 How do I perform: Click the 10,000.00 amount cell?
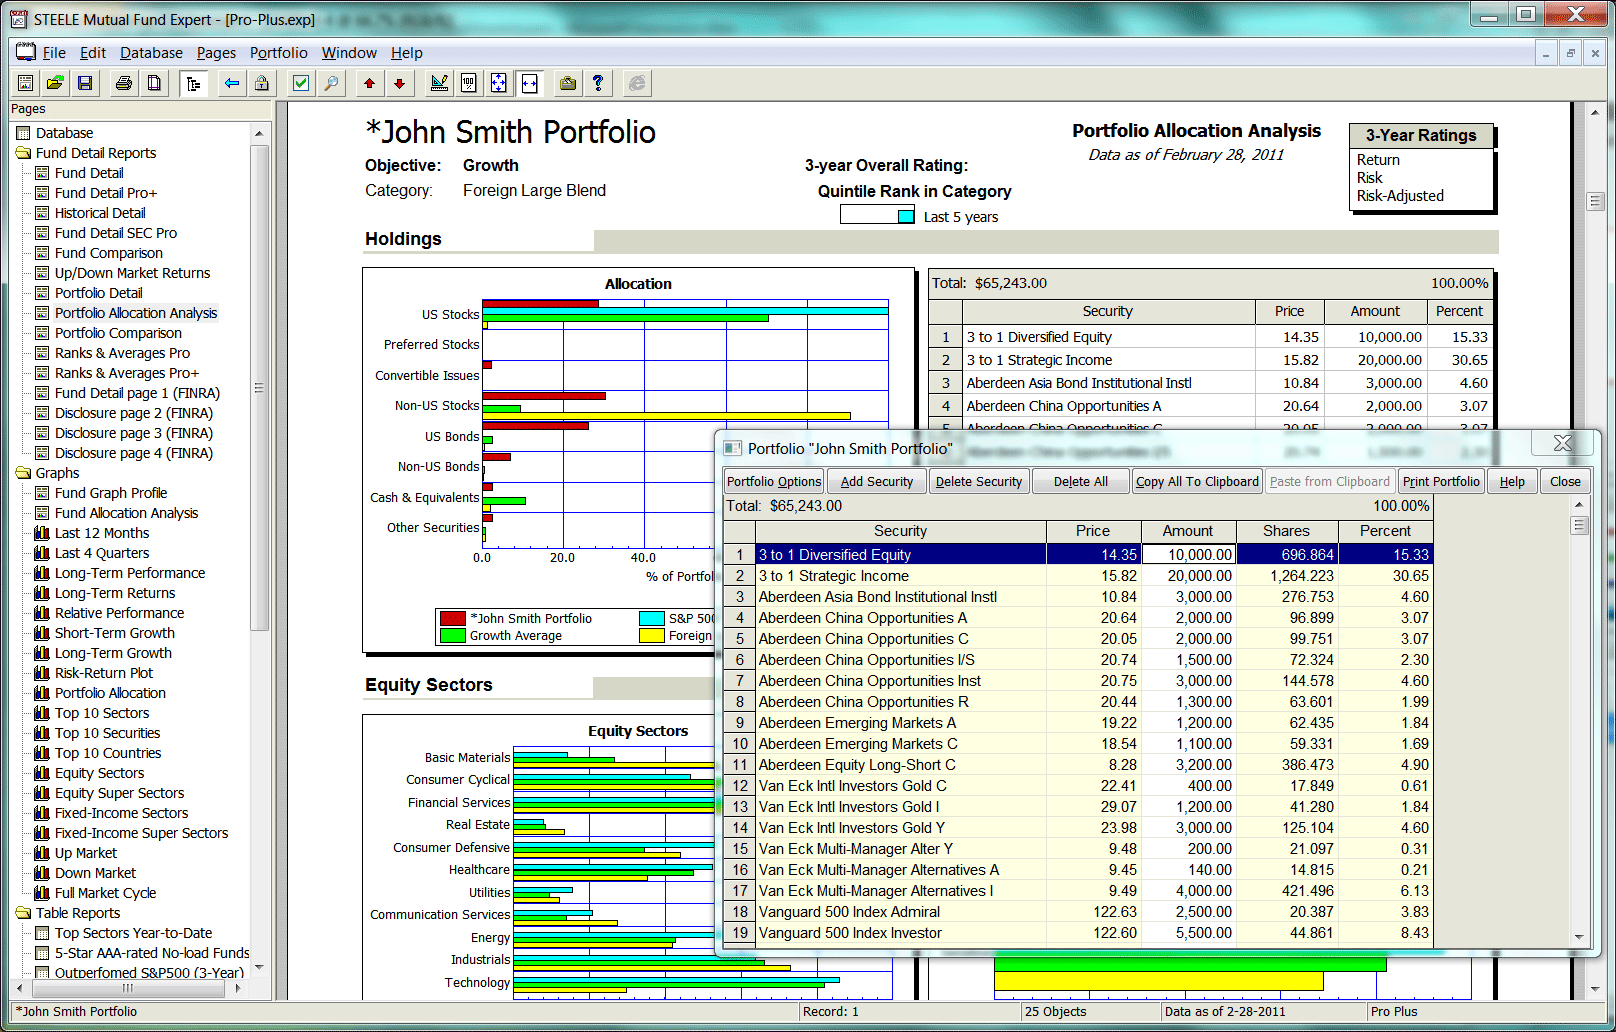(1188, 555)
